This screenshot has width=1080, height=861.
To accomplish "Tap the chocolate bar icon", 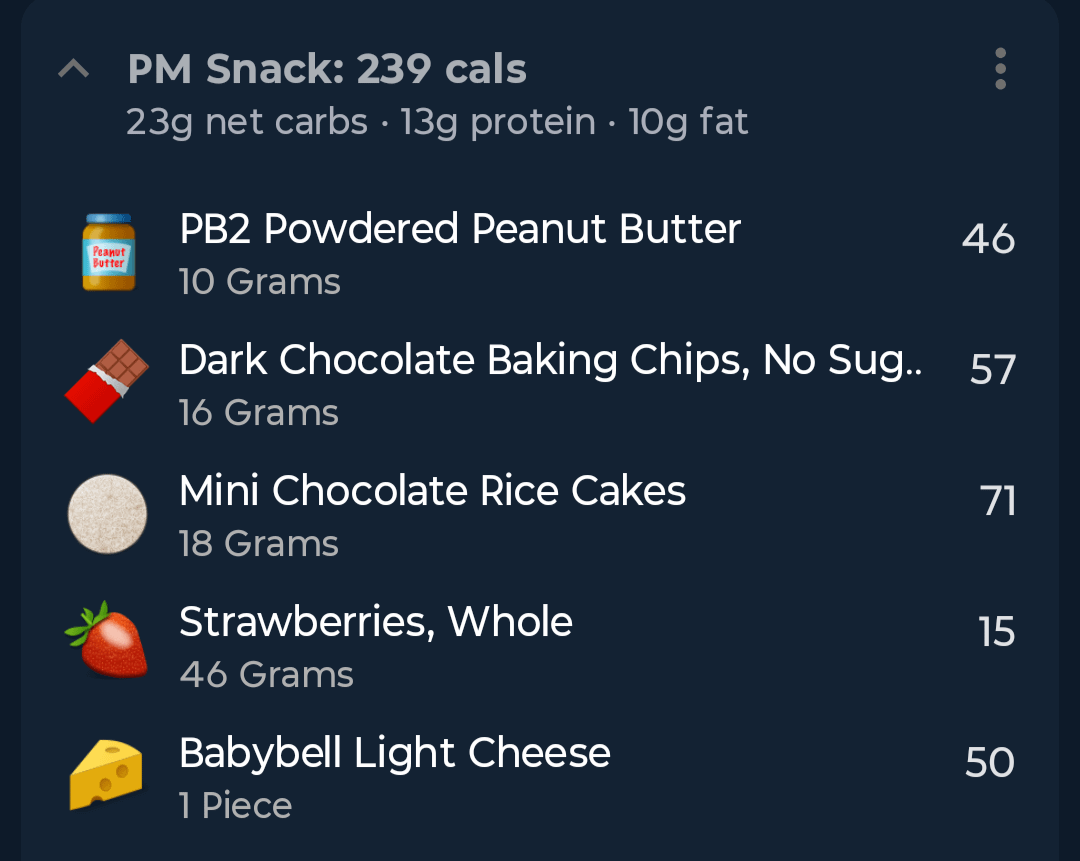I will [x=107, y=381].
